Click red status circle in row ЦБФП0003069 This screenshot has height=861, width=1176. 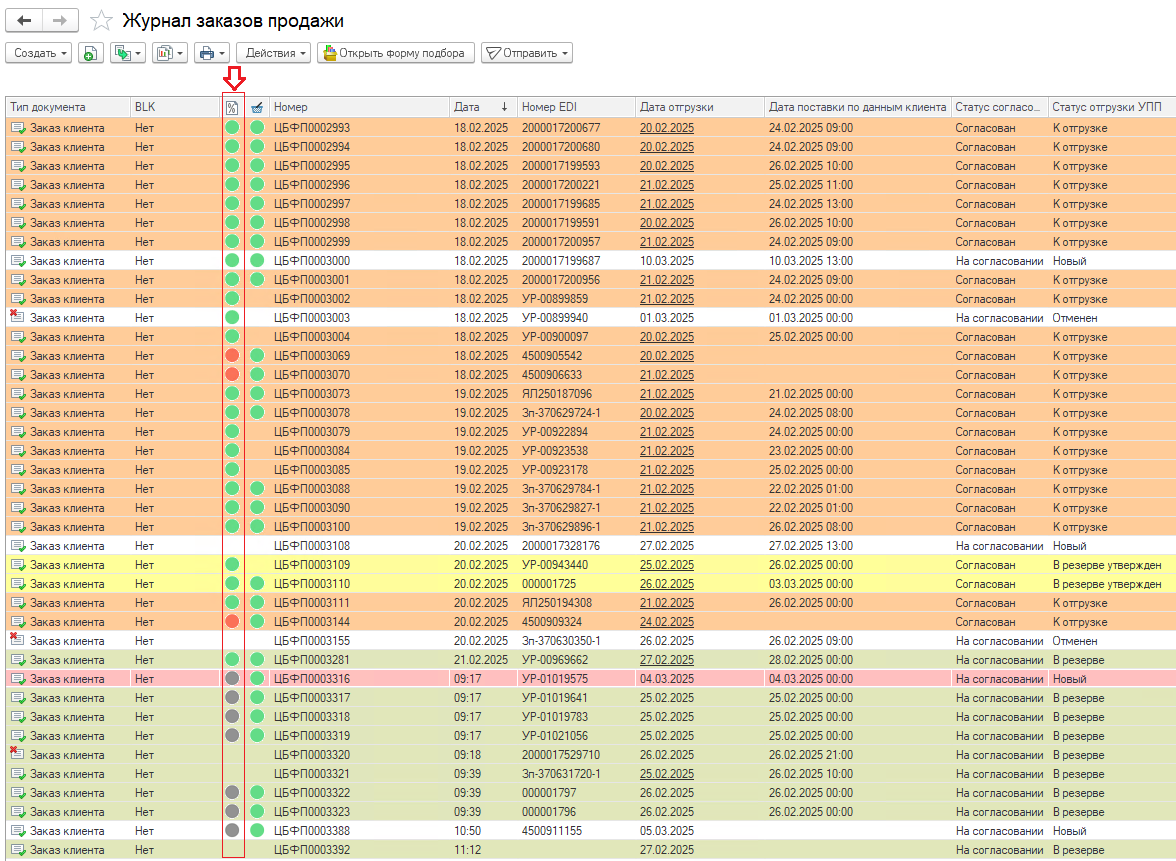click(232, 356)
